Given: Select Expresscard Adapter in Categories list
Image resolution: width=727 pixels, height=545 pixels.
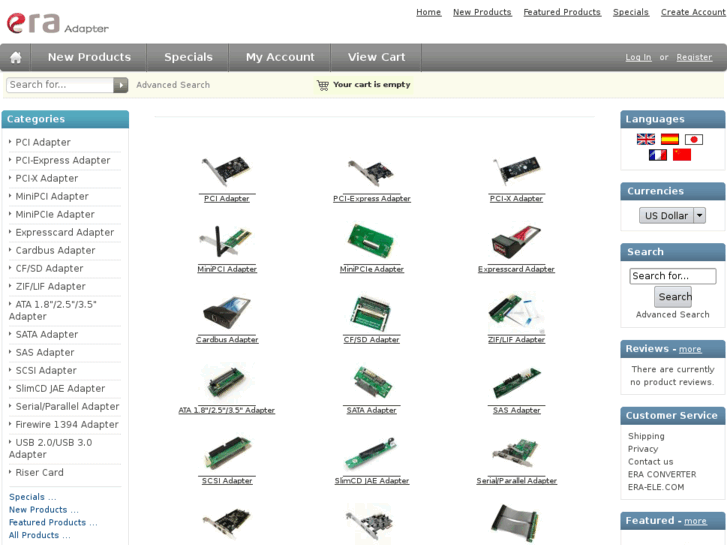Looking at the screenshot, I should pos(64,232).
